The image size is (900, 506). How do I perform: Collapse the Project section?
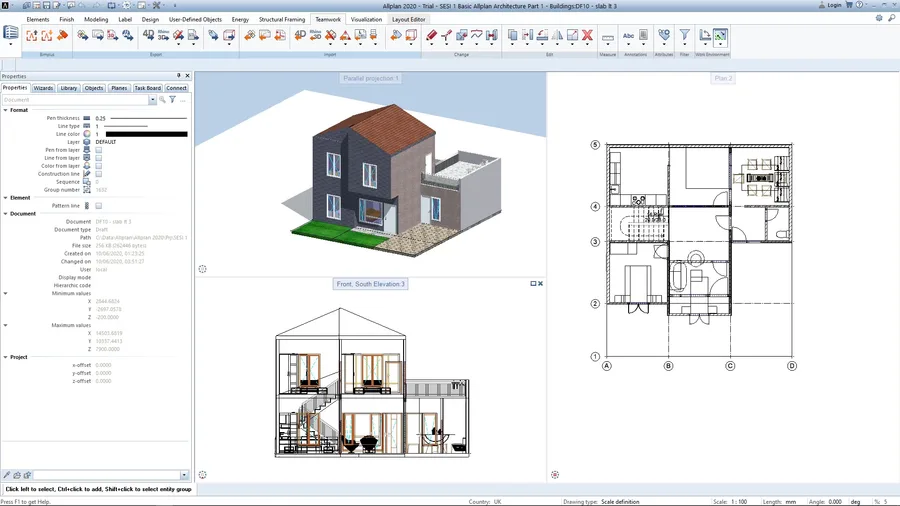point(6,357)
